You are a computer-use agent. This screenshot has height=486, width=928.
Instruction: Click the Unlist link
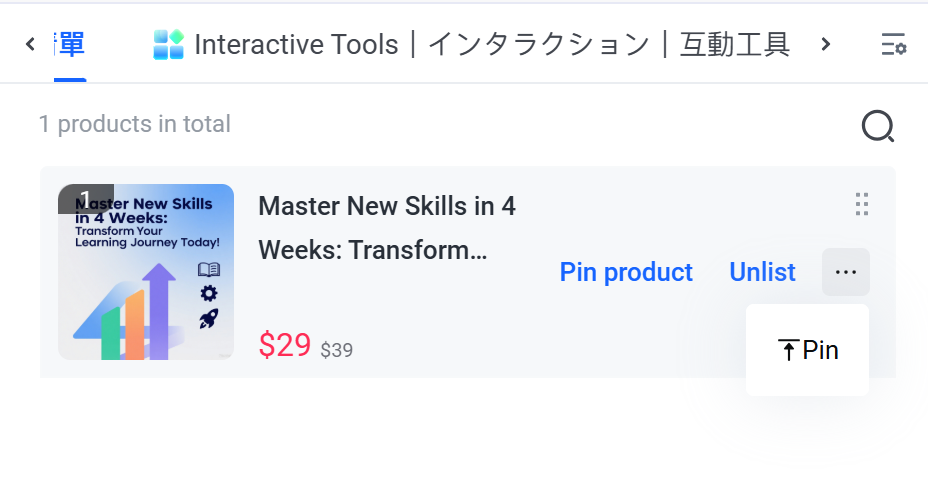tap(762, 272)
